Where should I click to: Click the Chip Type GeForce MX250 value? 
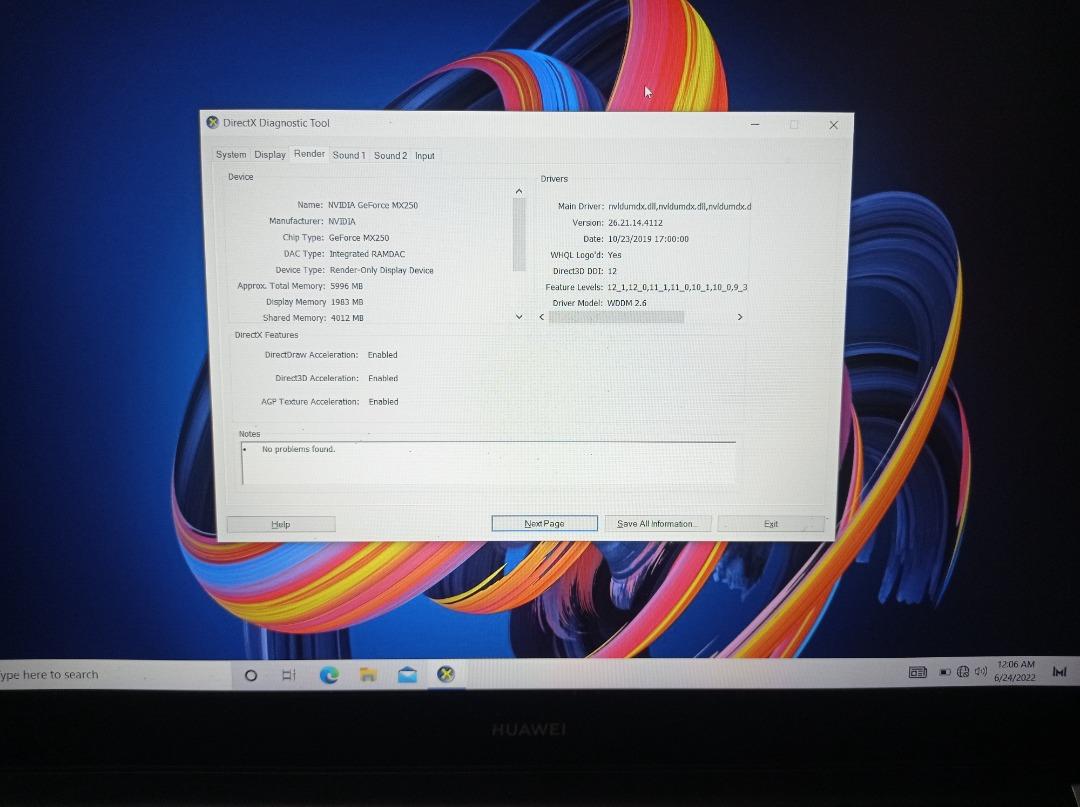point(359,238)
